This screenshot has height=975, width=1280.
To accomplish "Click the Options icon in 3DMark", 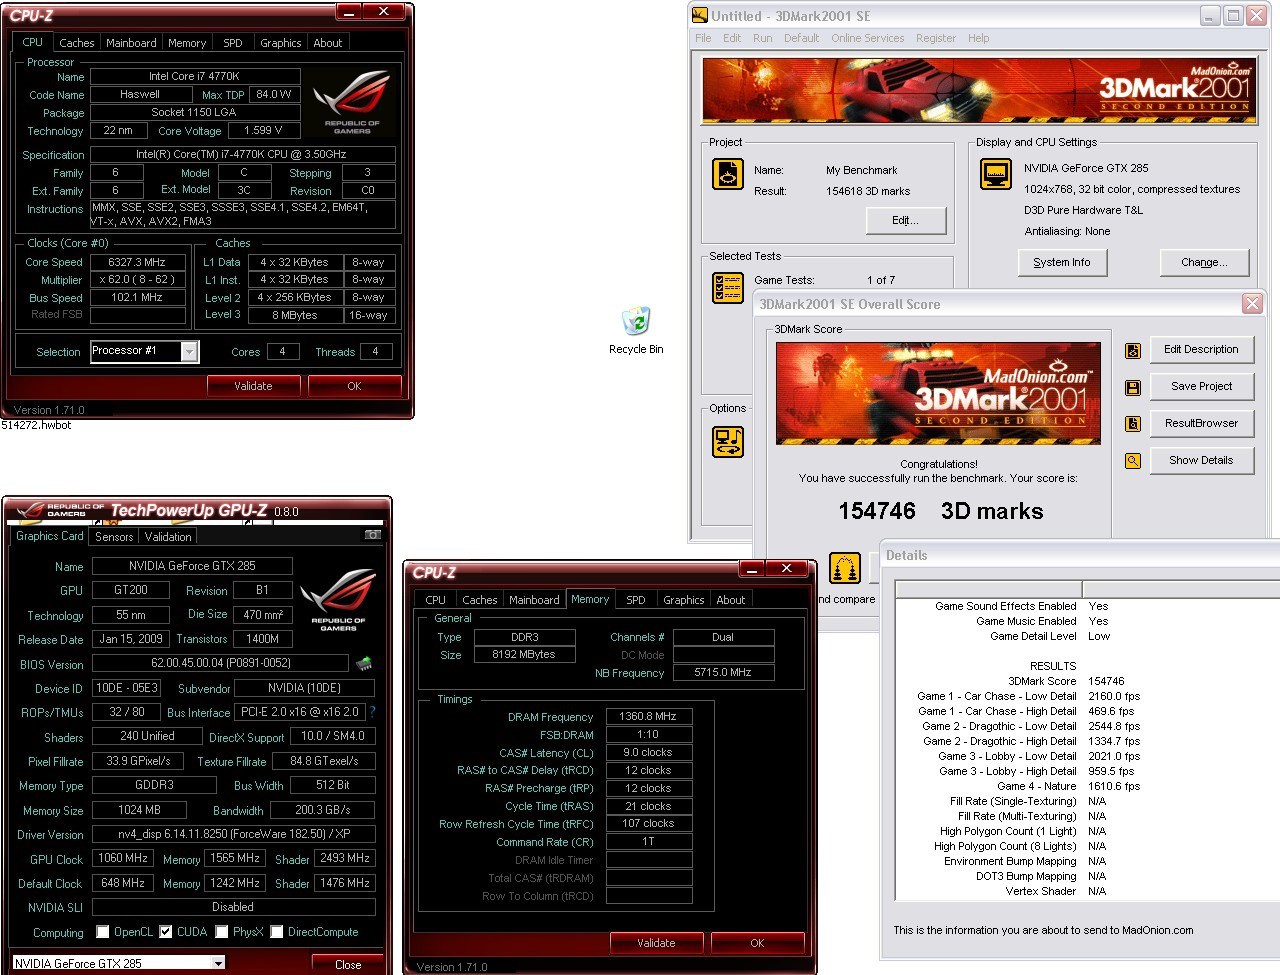I will [x=728, y=441].
